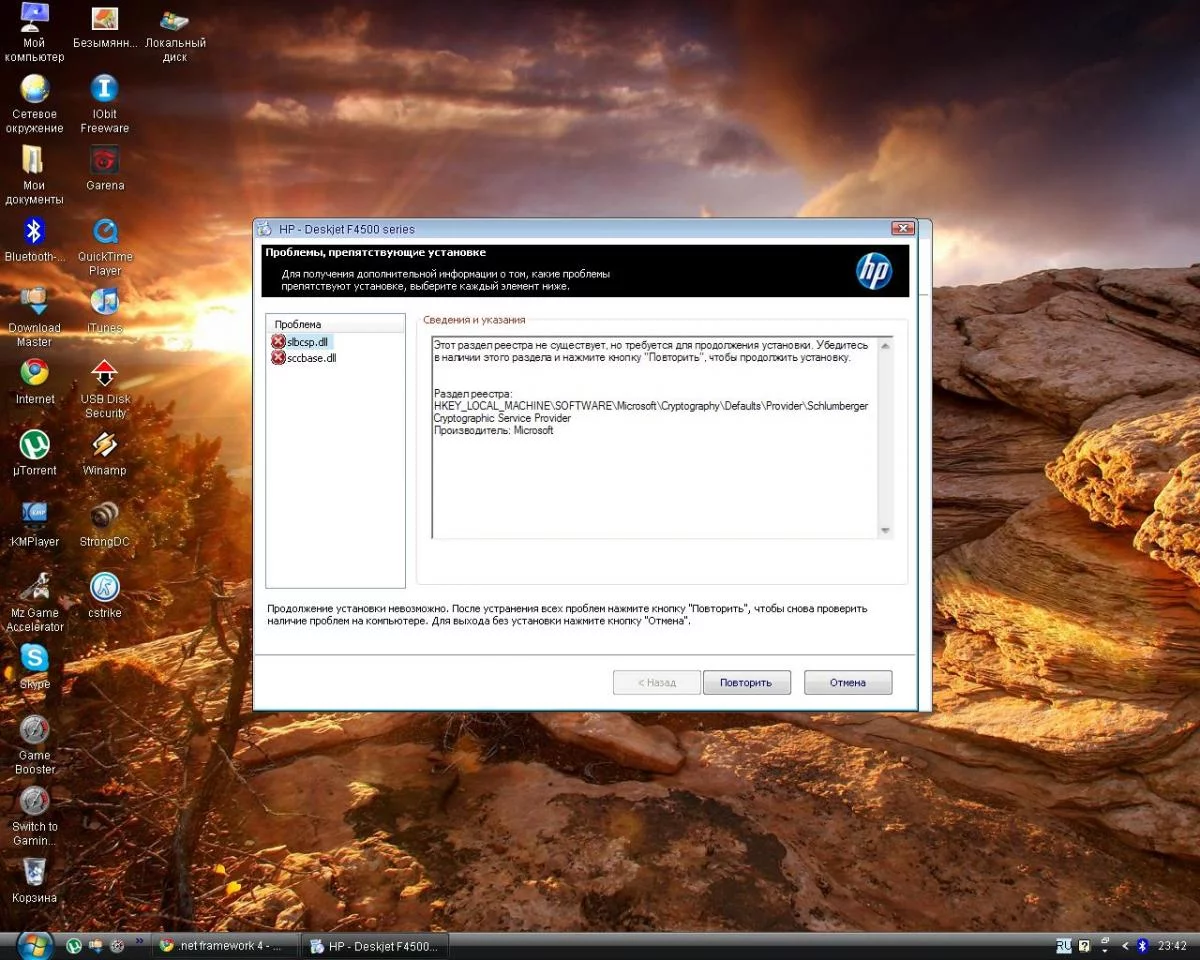Open the Мой компьютер desktop icon

pos(34,30)
